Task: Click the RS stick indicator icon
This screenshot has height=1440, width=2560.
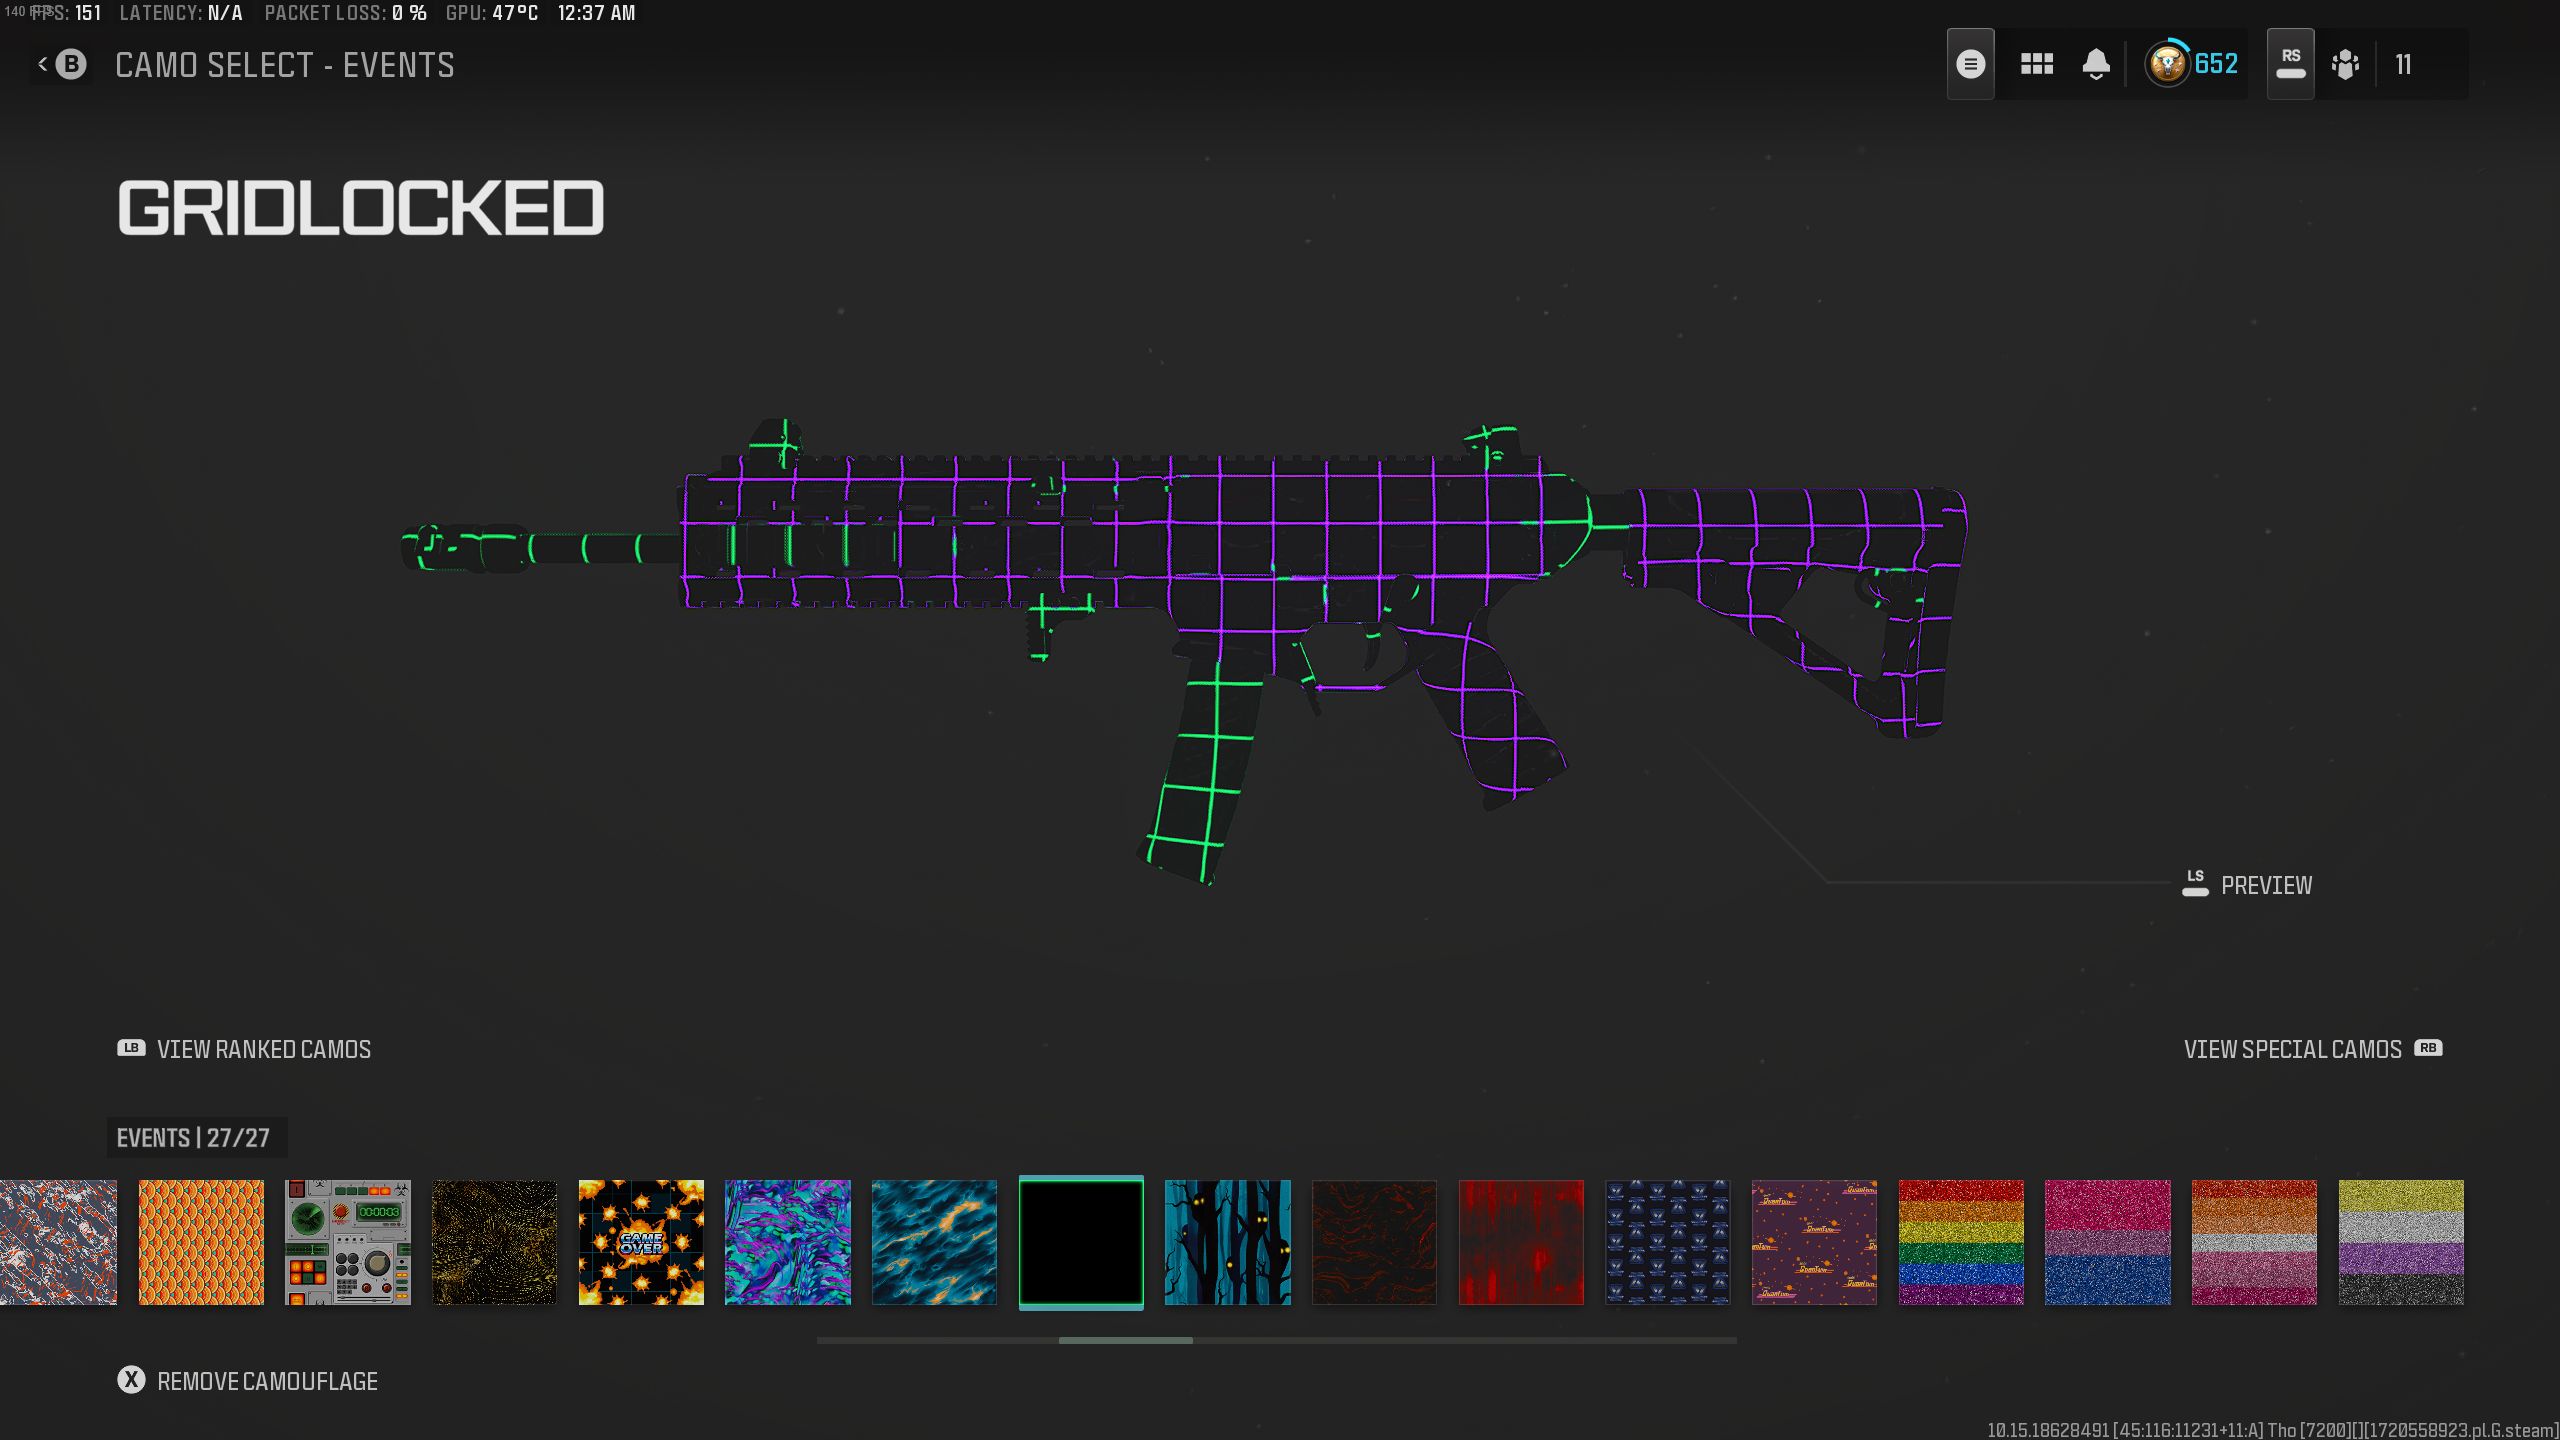Action: (x=2290, y=62)
